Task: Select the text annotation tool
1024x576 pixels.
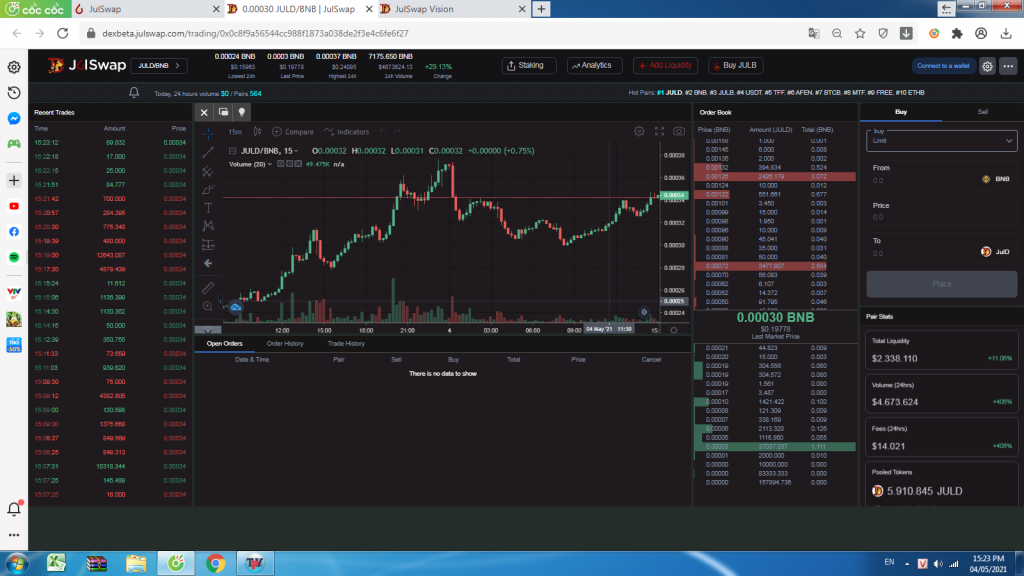Action: (208, 207)
